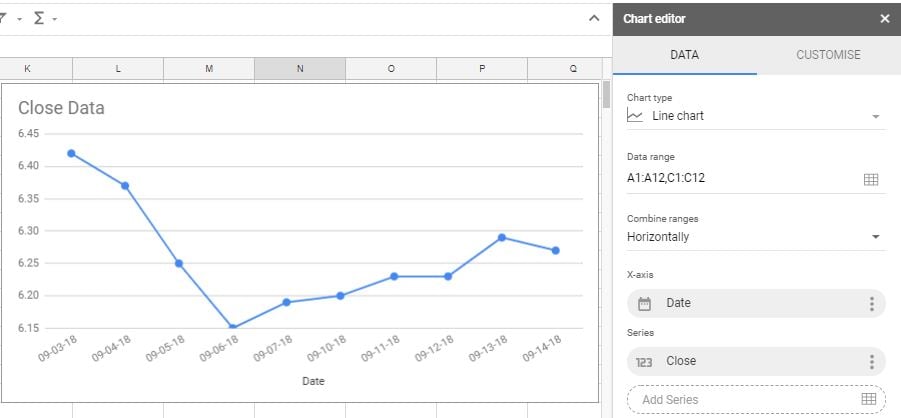901x418 pixels.
Task: Click the filter icon in toolbar
Action: (3, 18)
